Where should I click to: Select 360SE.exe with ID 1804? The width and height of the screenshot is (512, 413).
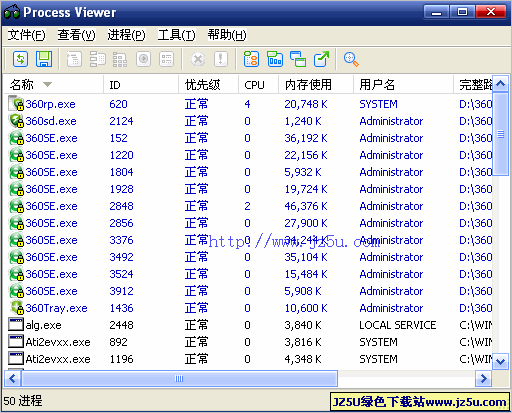click(x=51, y=172)
